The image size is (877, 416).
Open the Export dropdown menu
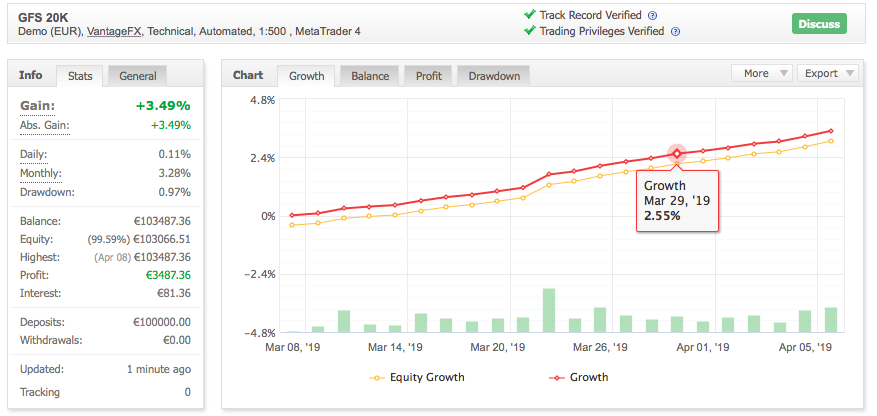click(x=828, y=73)
